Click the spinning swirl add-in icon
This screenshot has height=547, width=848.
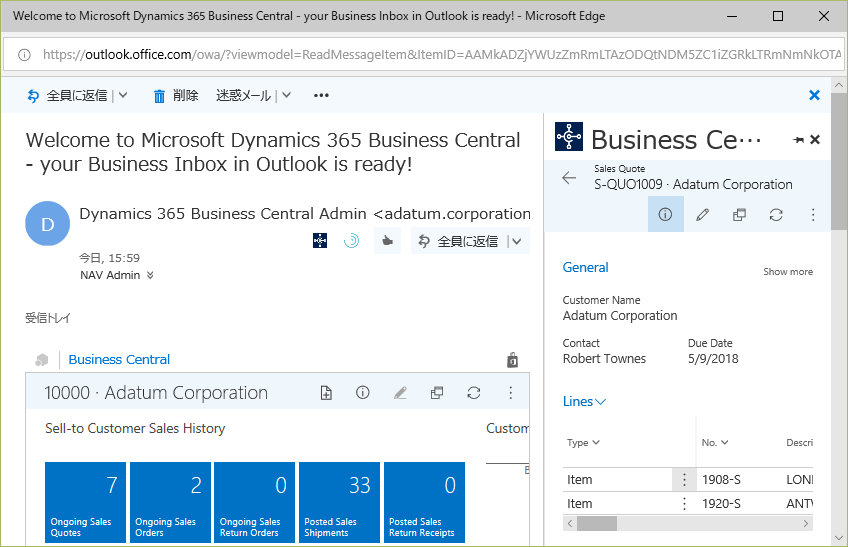(352, 240)
